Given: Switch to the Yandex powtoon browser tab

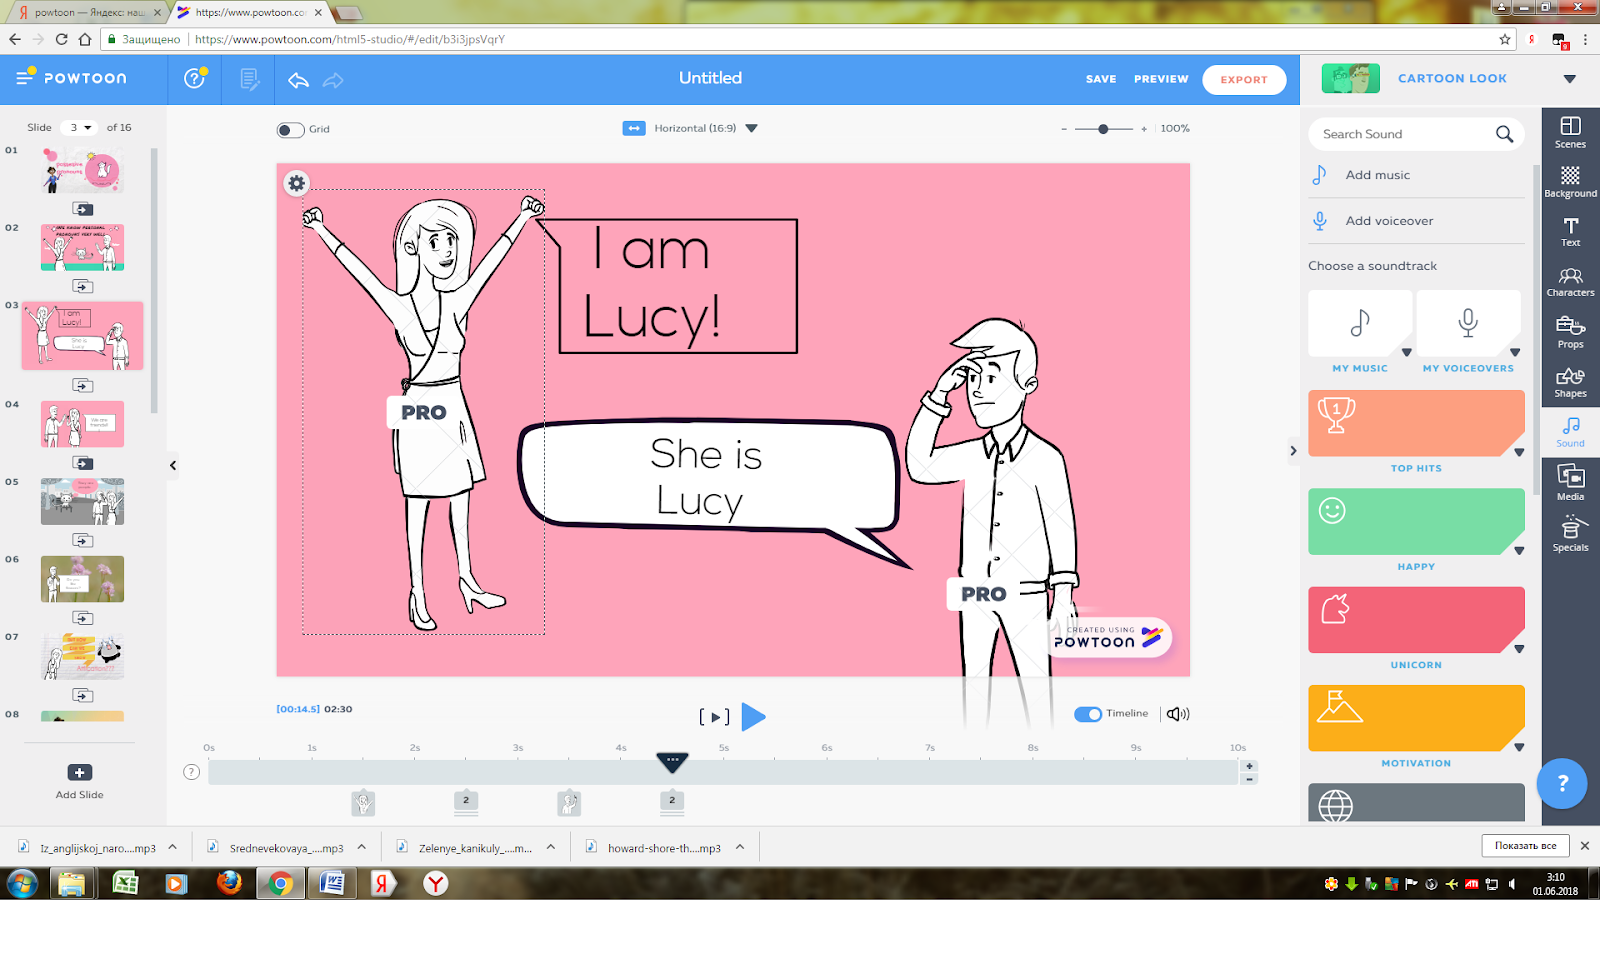Looking at the screenshot, I should (x=88, y=13).
